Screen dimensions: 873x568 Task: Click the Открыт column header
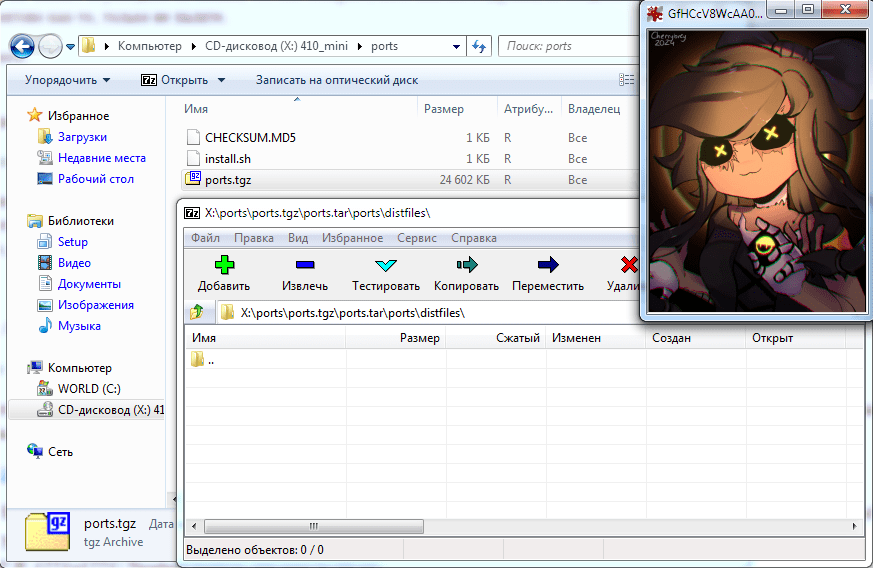(795, 338)
